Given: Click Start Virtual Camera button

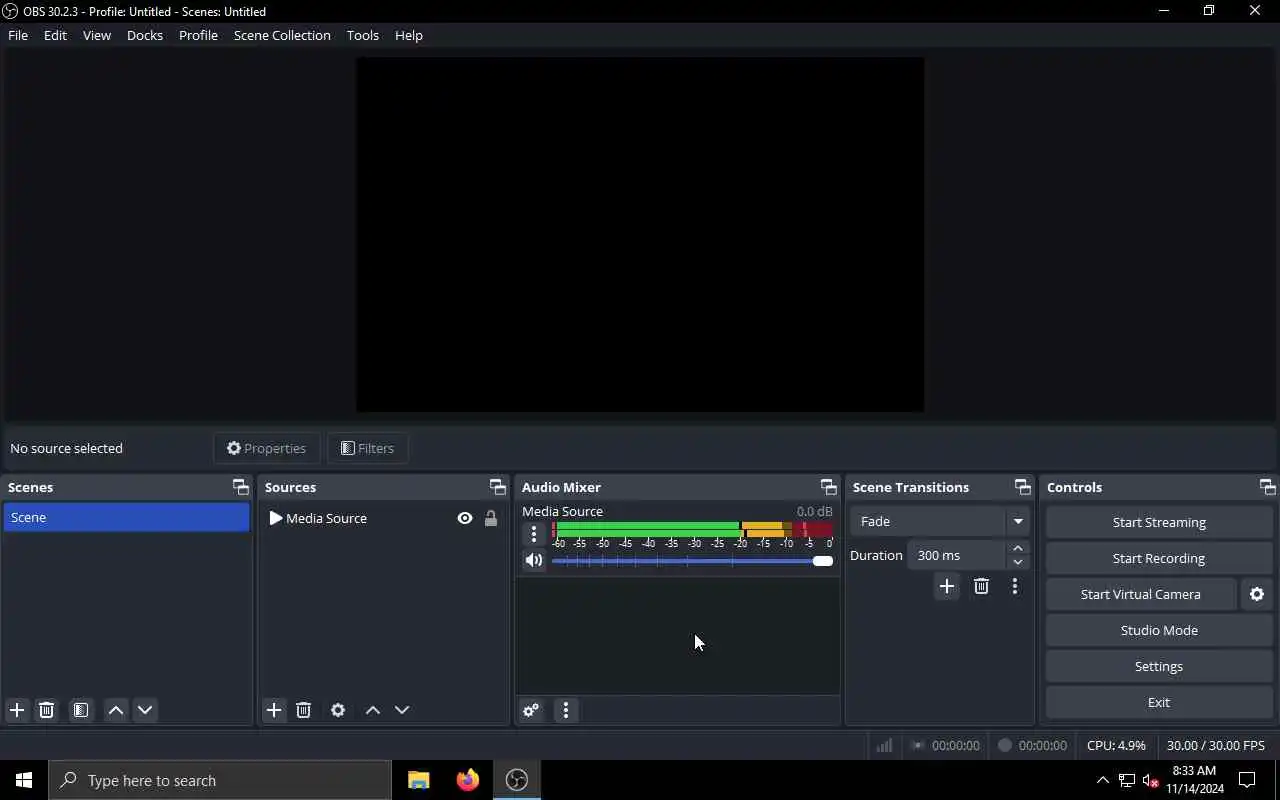Looking at the screenshot, I should tap(1141, 594).
